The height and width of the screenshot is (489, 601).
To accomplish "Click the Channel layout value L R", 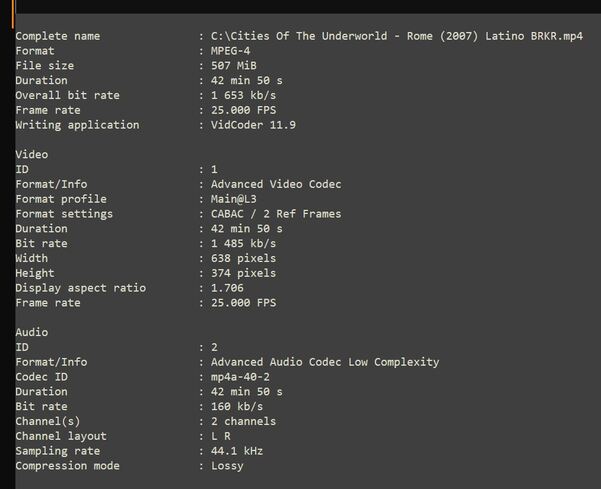I will click(x=222, y=436).
